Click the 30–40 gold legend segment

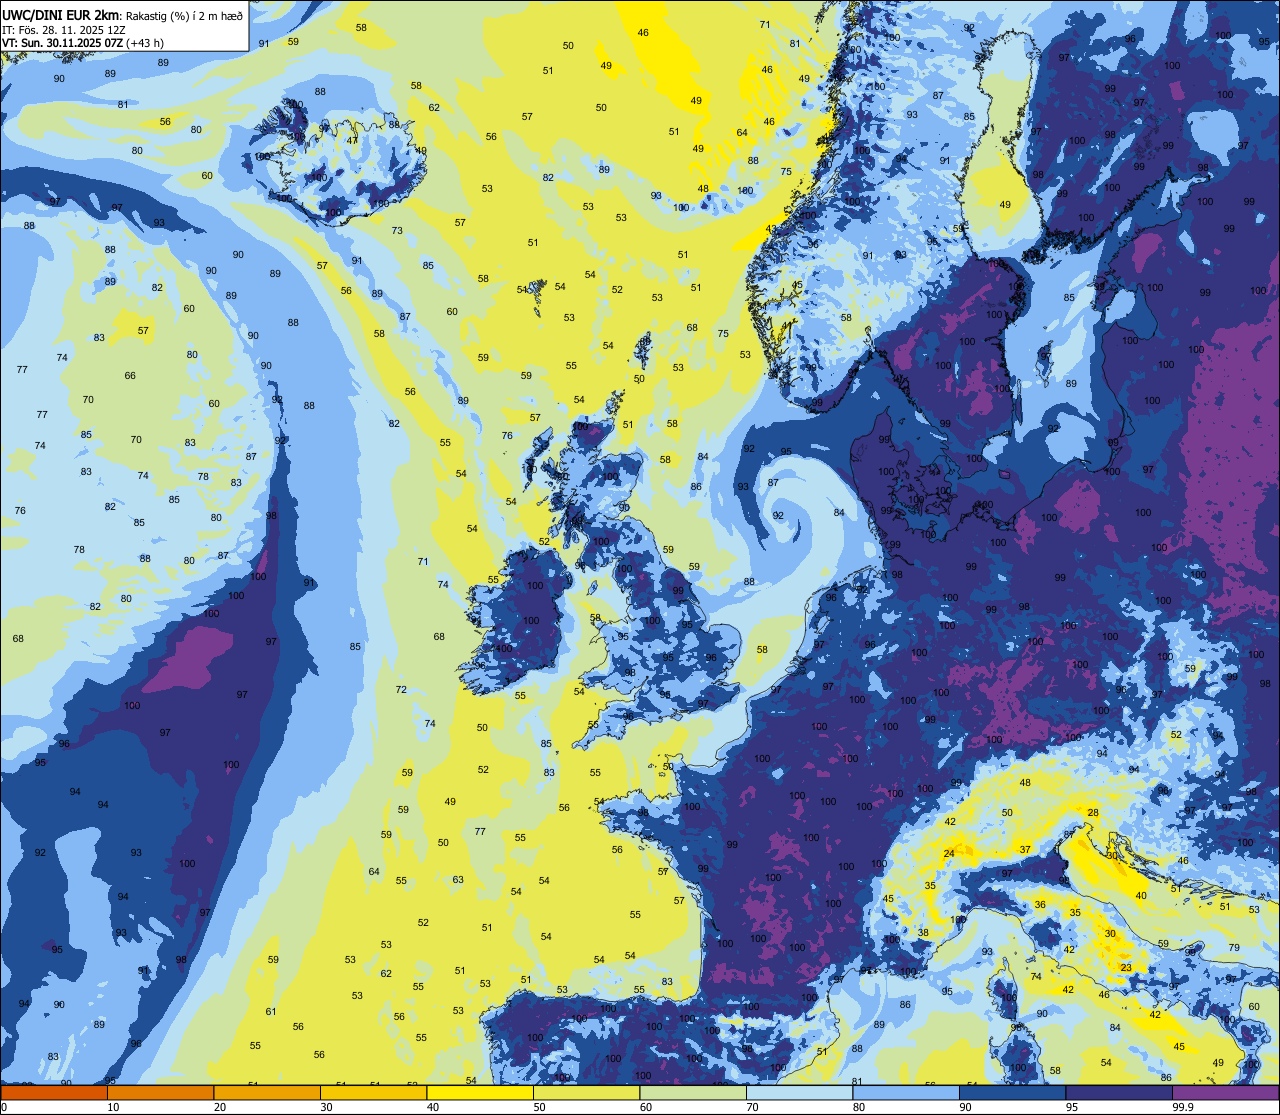tap(374, 1093)
